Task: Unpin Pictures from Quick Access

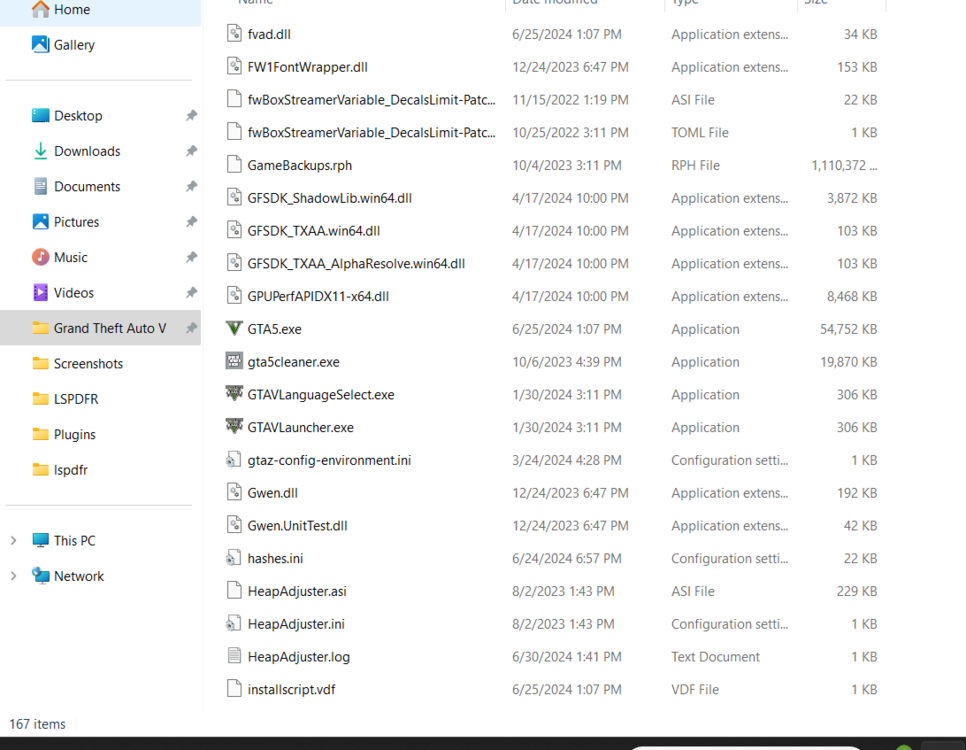Action: pos(190,222)
